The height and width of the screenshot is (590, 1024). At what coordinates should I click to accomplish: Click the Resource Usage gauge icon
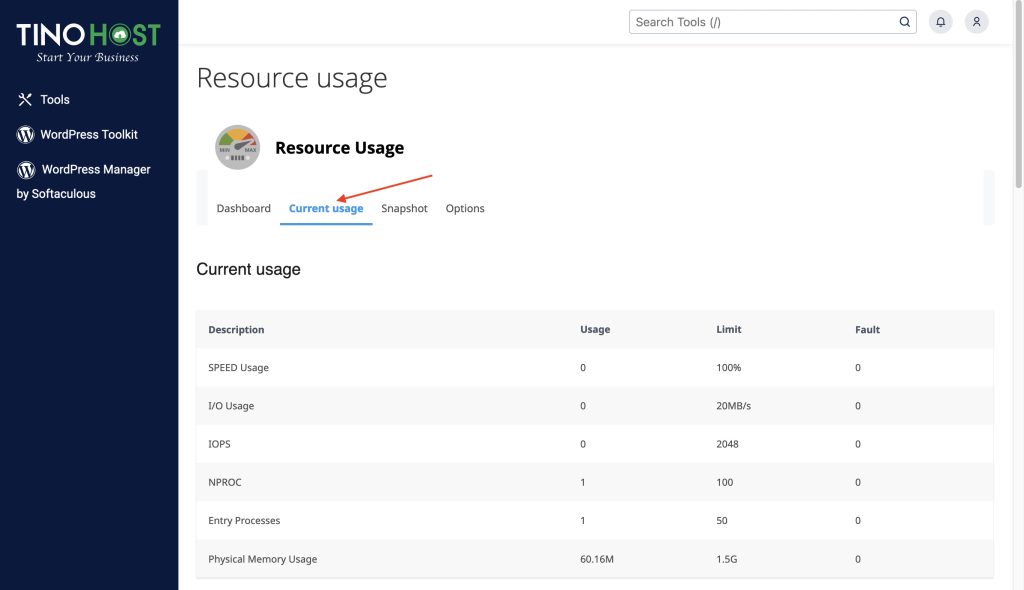pos(238,148)
